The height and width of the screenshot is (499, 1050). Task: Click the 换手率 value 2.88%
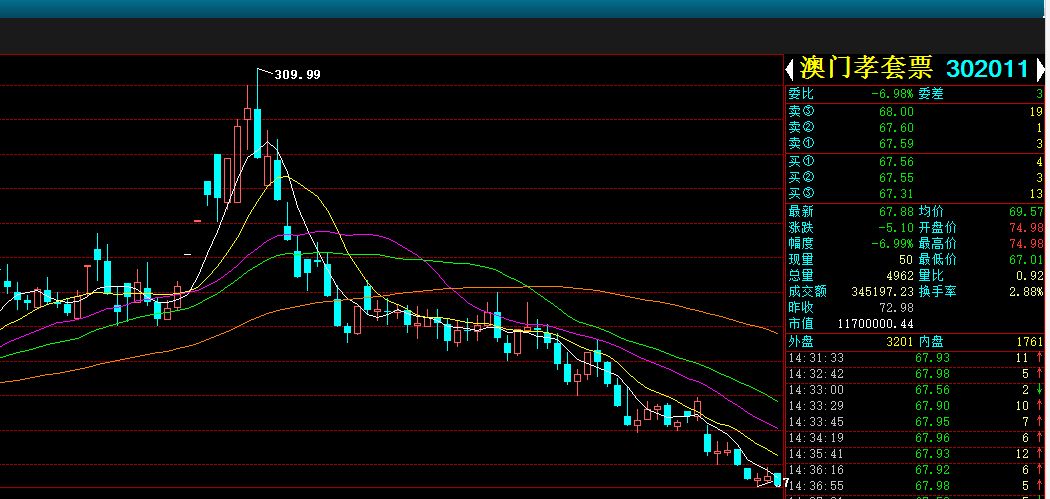pos(1027,292)
